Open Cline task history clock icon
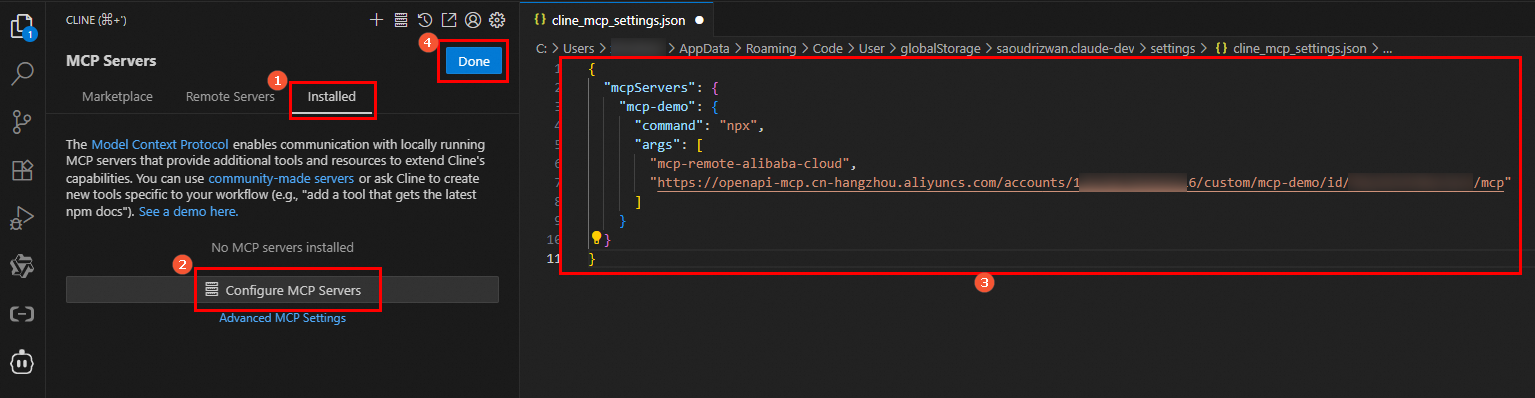 click(425, 19)
